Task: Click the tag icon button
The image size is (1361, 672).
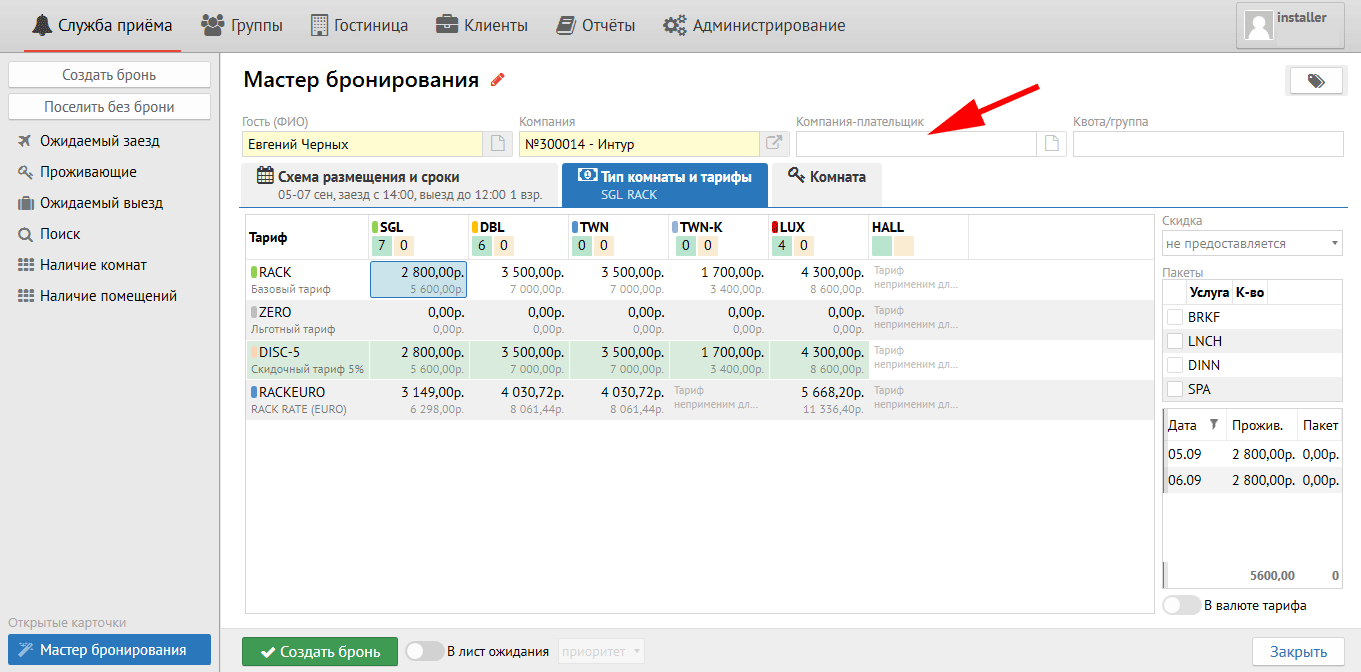Action: click(1315, 81)
